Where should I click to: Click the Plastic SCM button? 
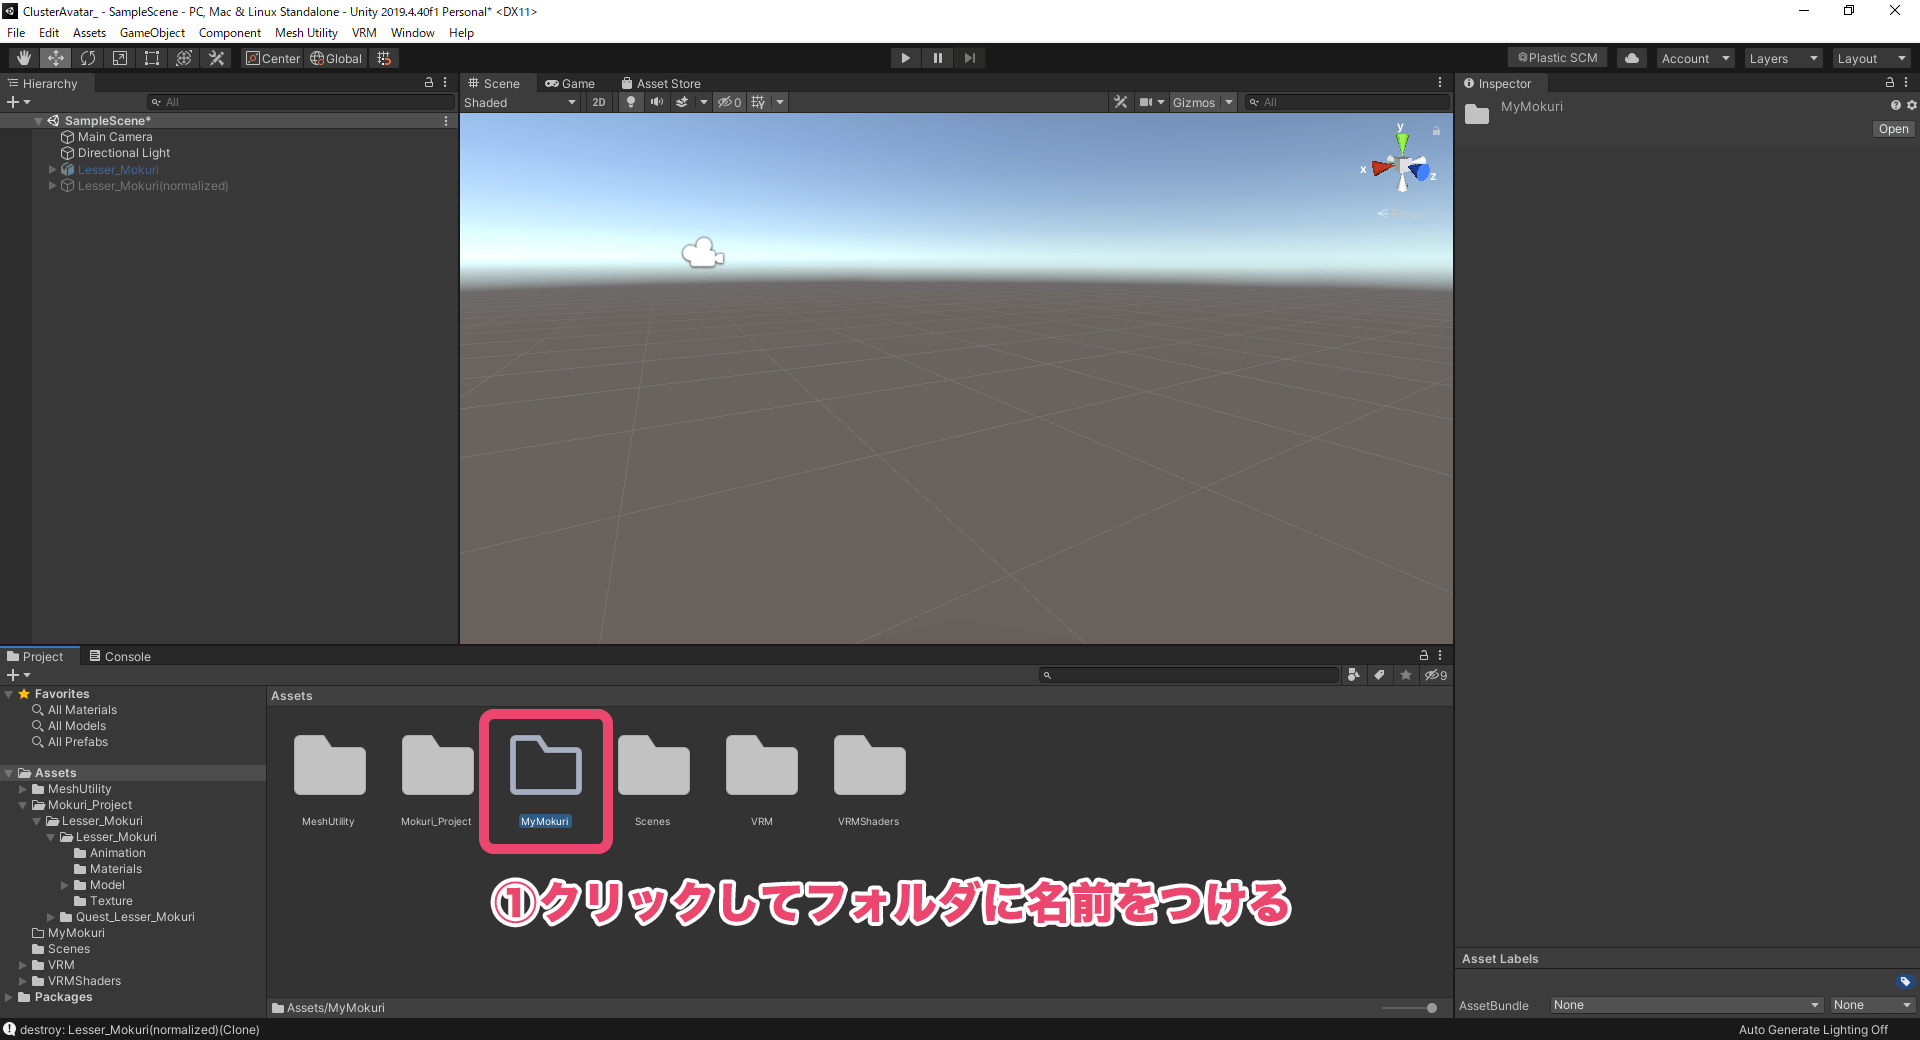point(1556,57)
